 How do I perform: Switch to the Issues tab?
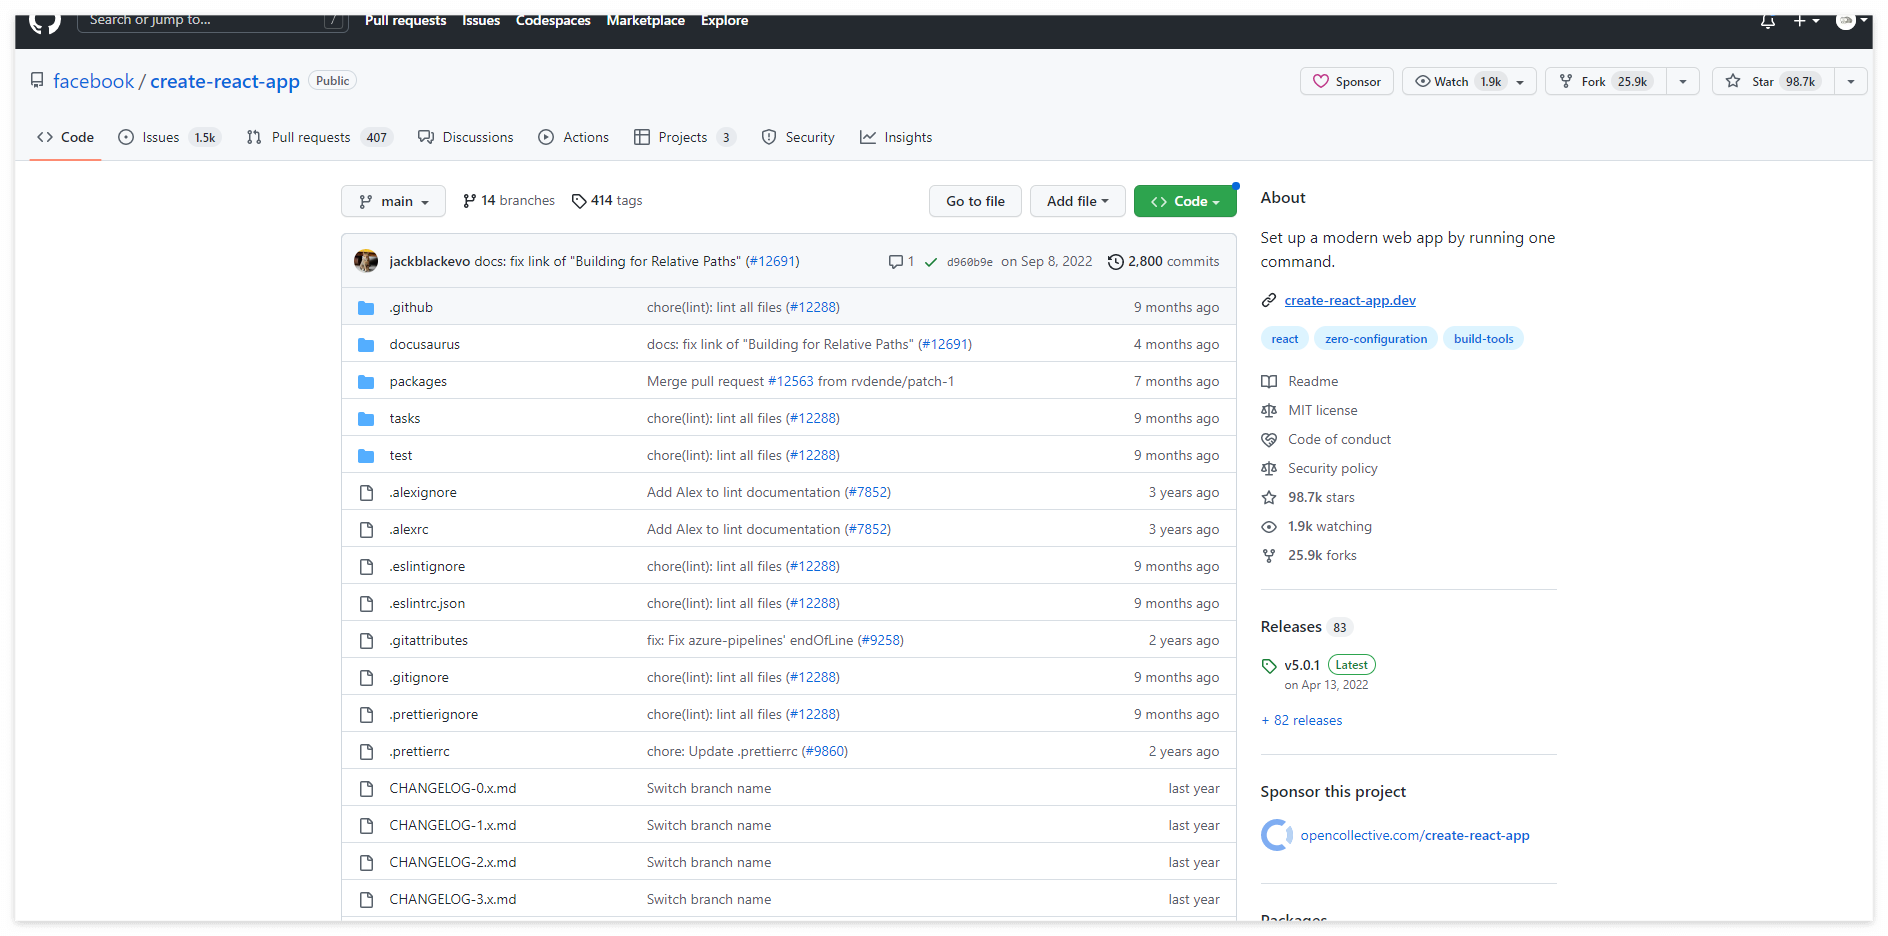[x=168, y=137]
